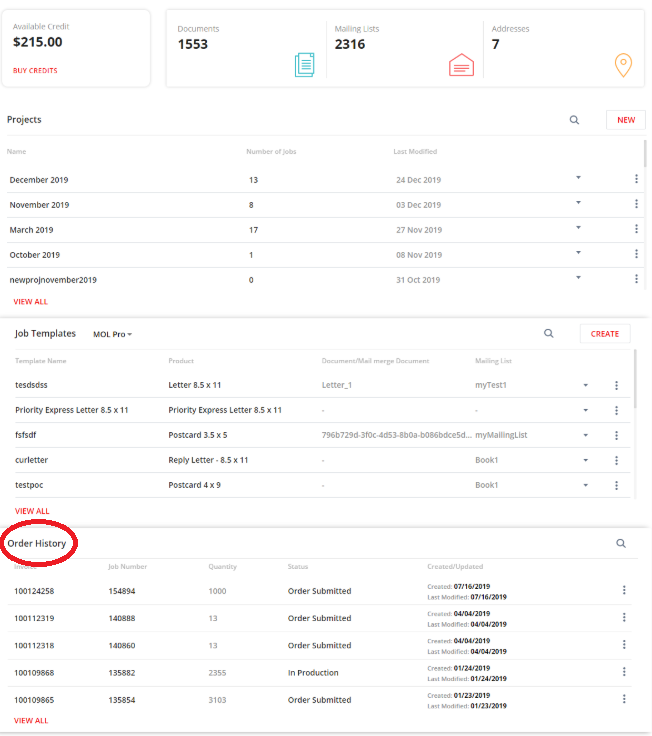This screenshot has width=652, height=736.
Task: Click the Mailing Lists envelope icon
Action: (x=461, y=65)
